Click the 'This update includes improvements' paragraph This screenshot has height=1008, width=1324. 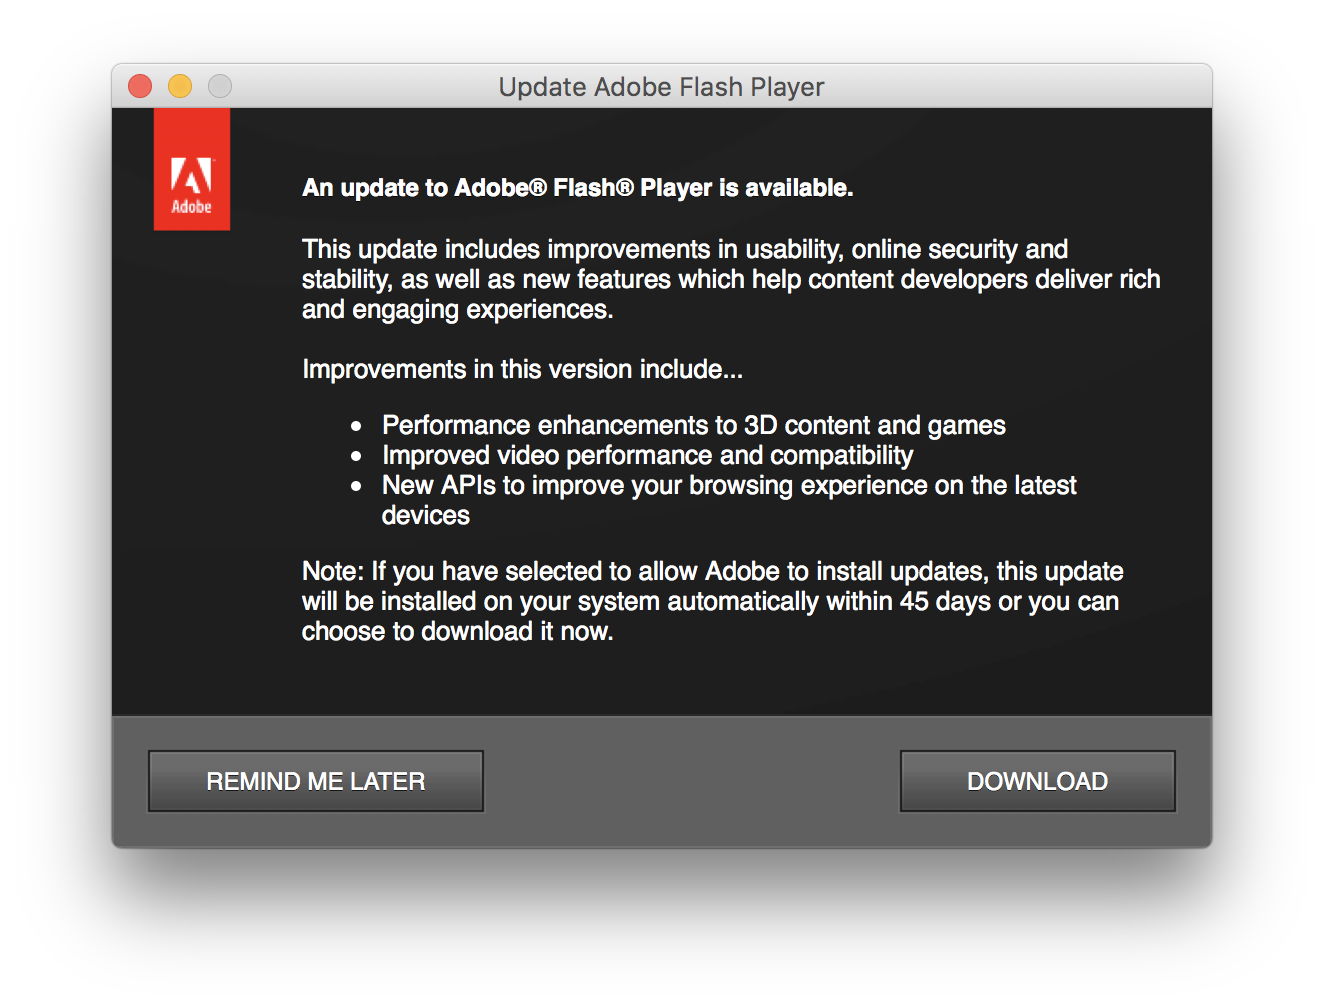tap(730, 279)
